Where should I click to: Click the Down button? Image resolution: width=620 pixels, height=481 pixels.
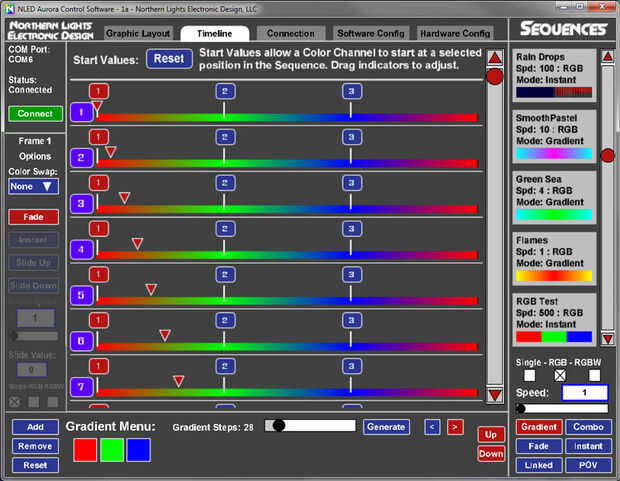[491, 454]
